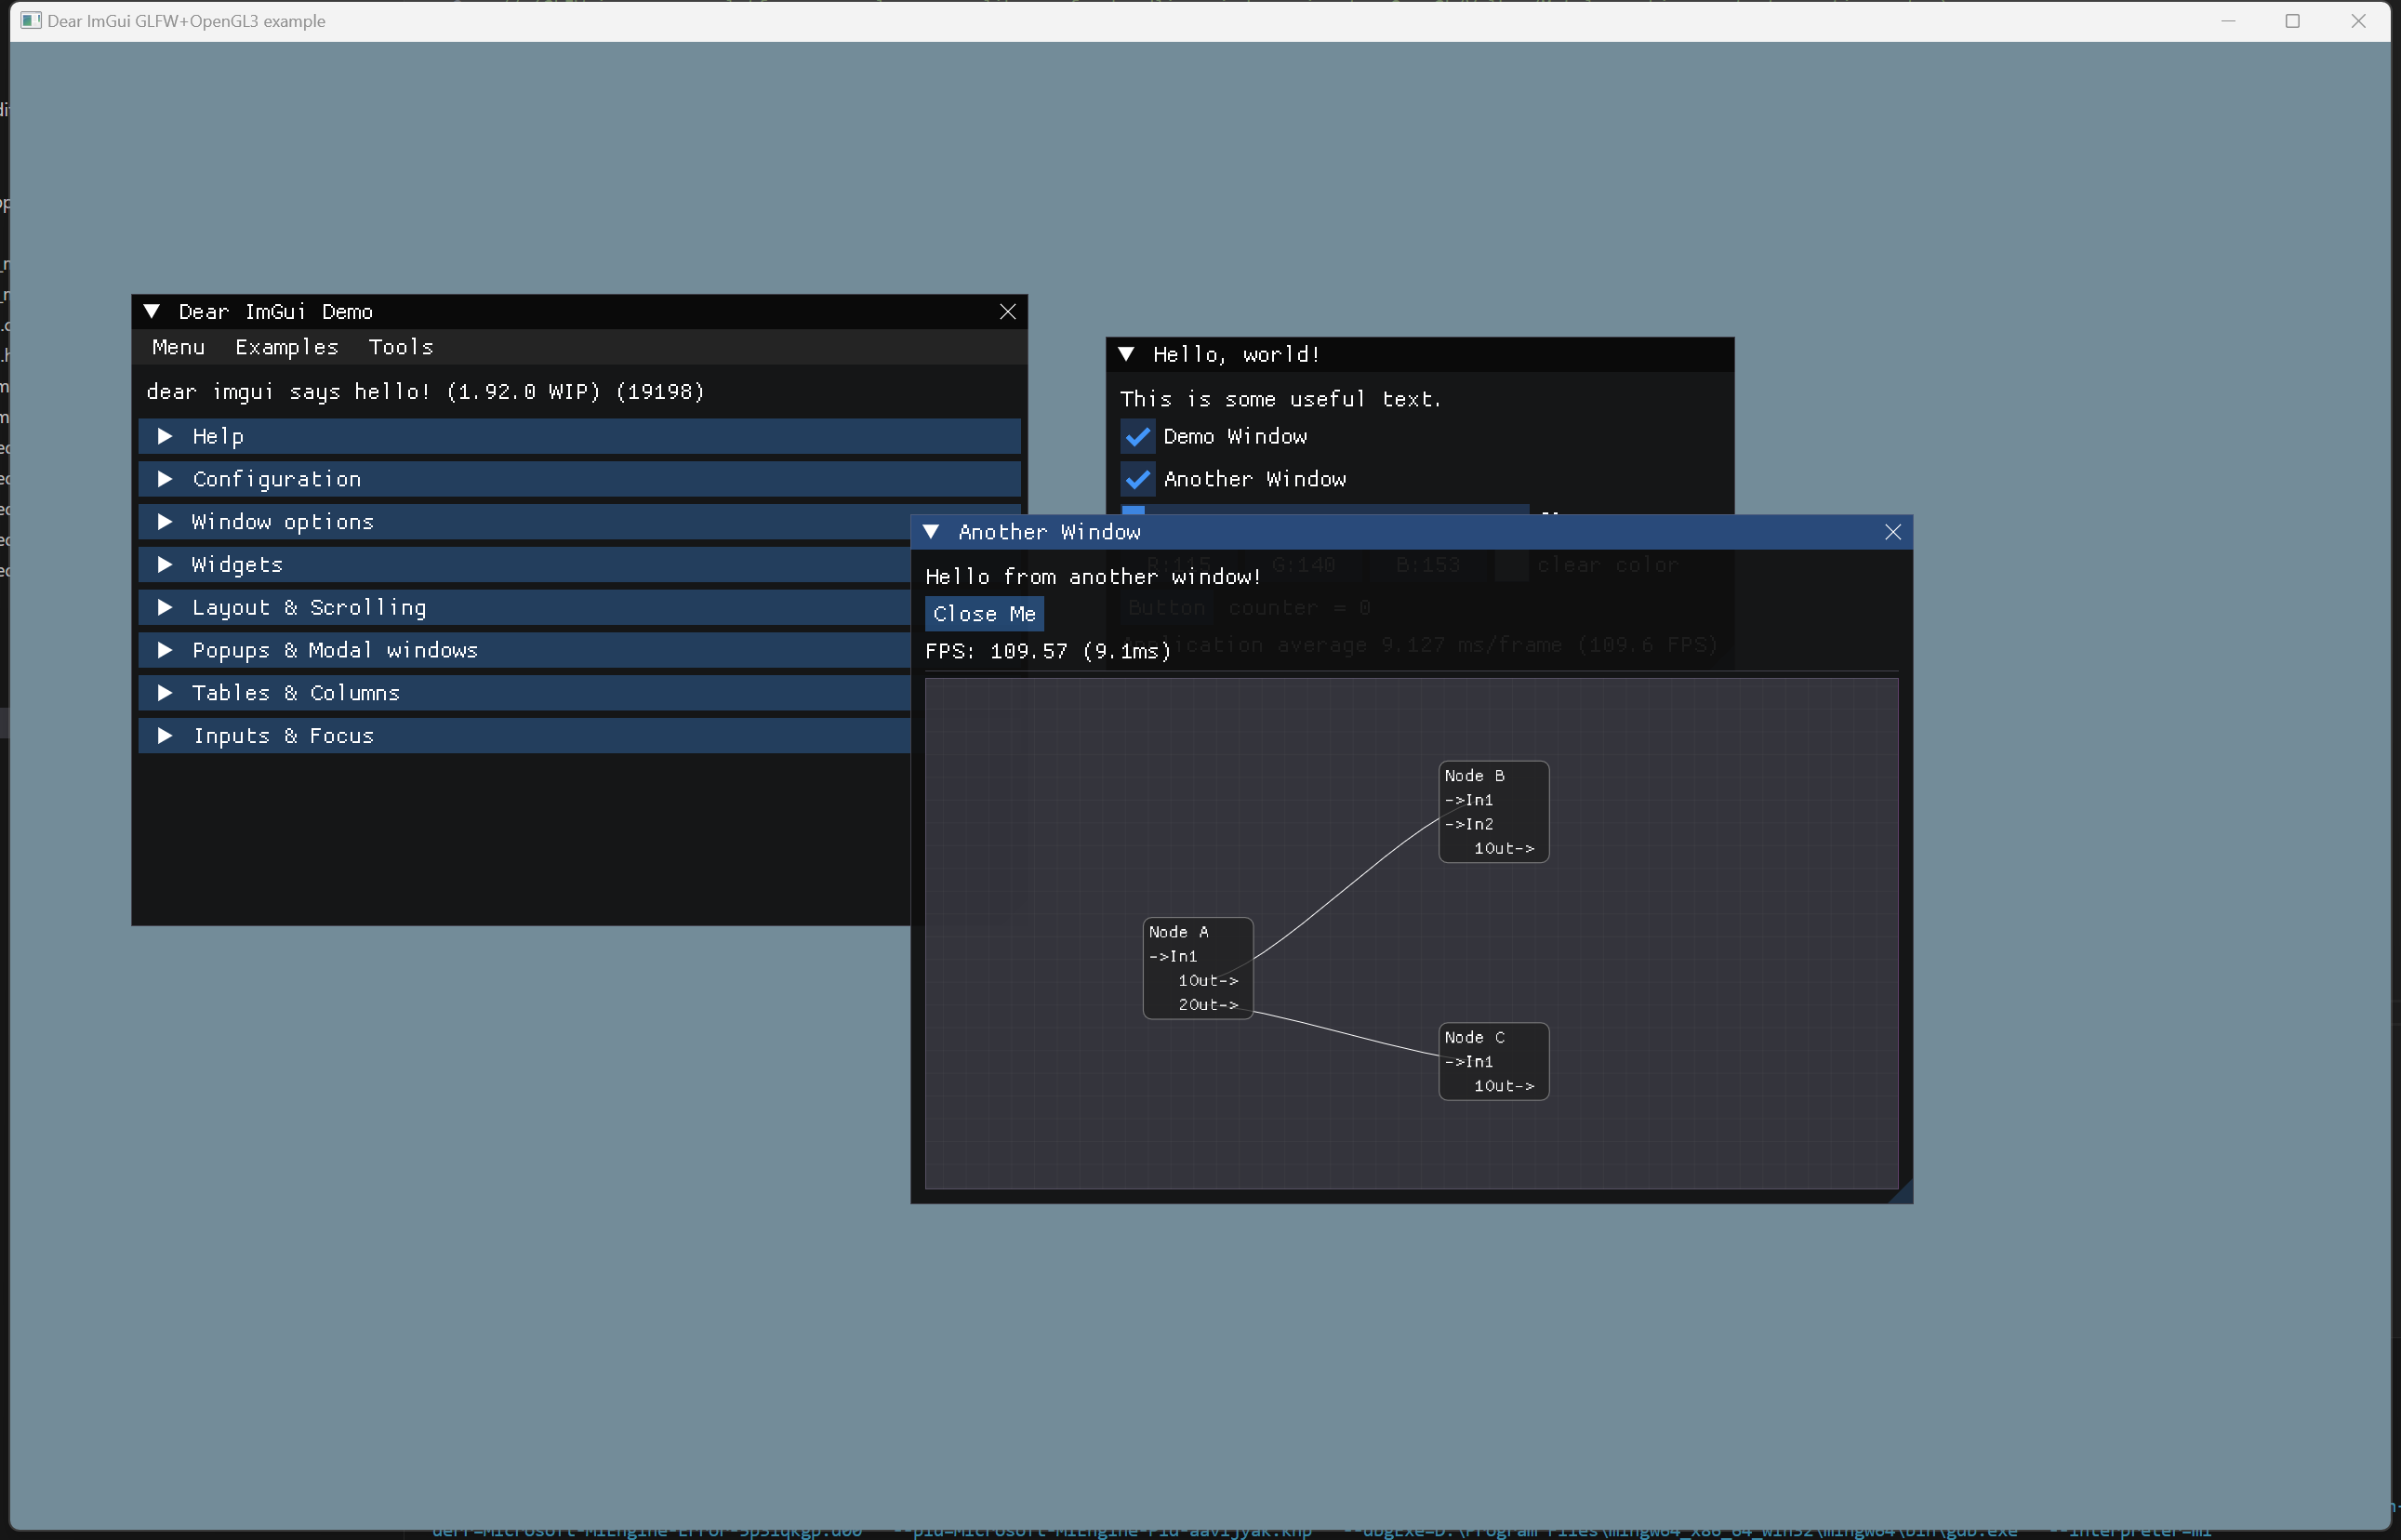Close the Dear ImGui Demo panel
The image size is (2401, 1540).
point(1007,312)
